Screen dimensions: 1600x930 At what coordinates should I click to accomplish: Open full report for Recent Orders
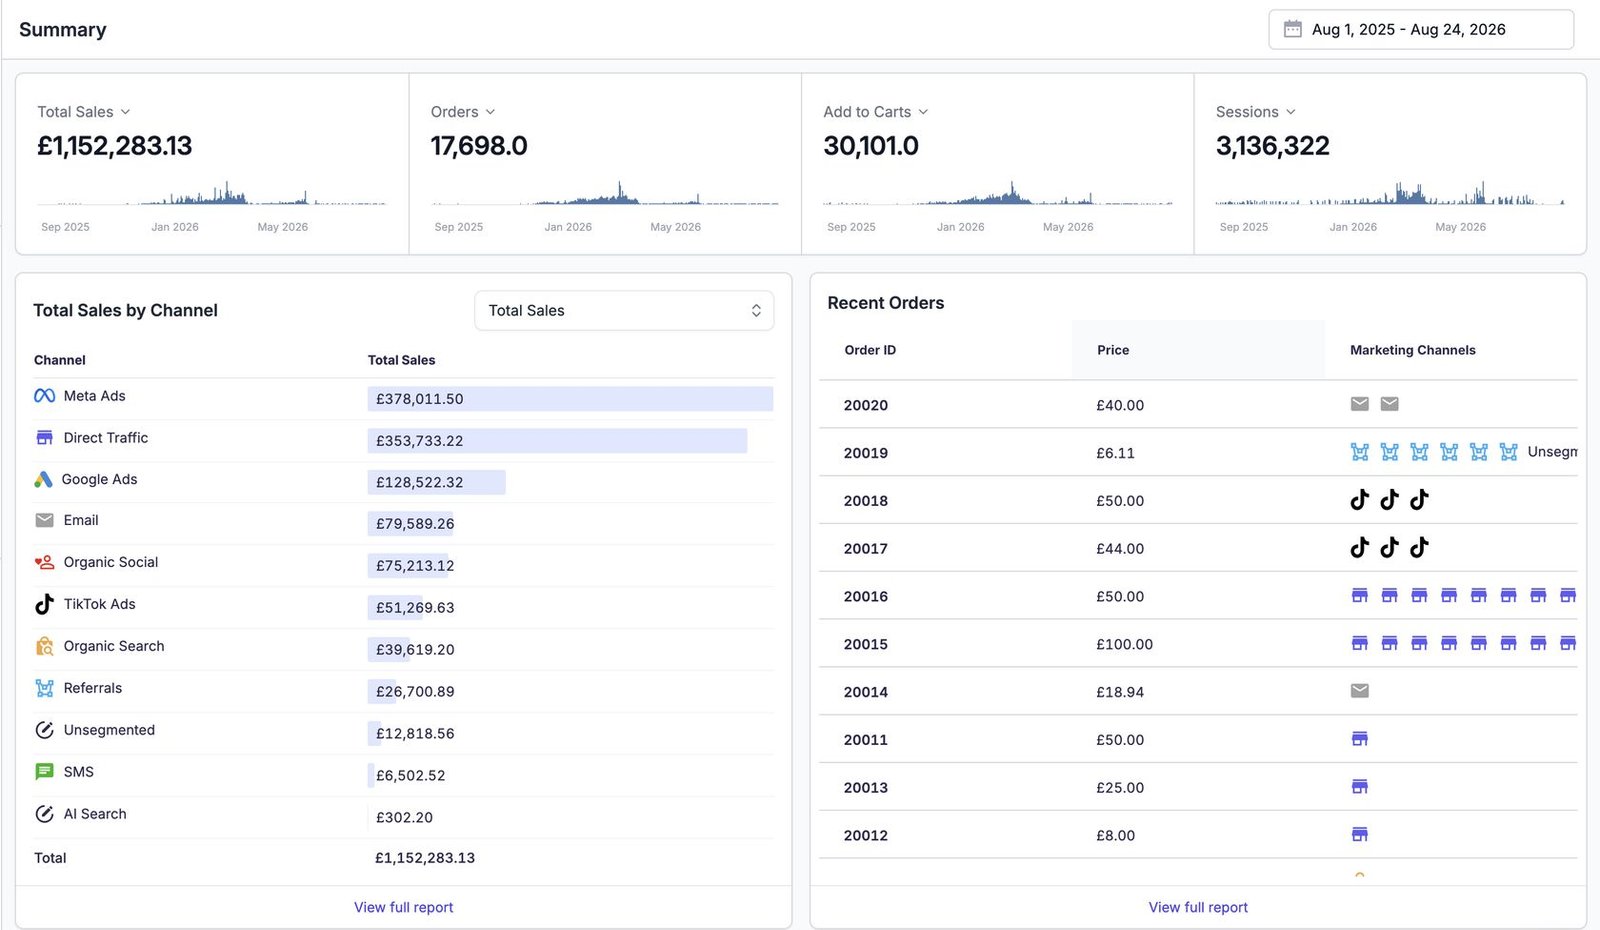coord(1198,907)
